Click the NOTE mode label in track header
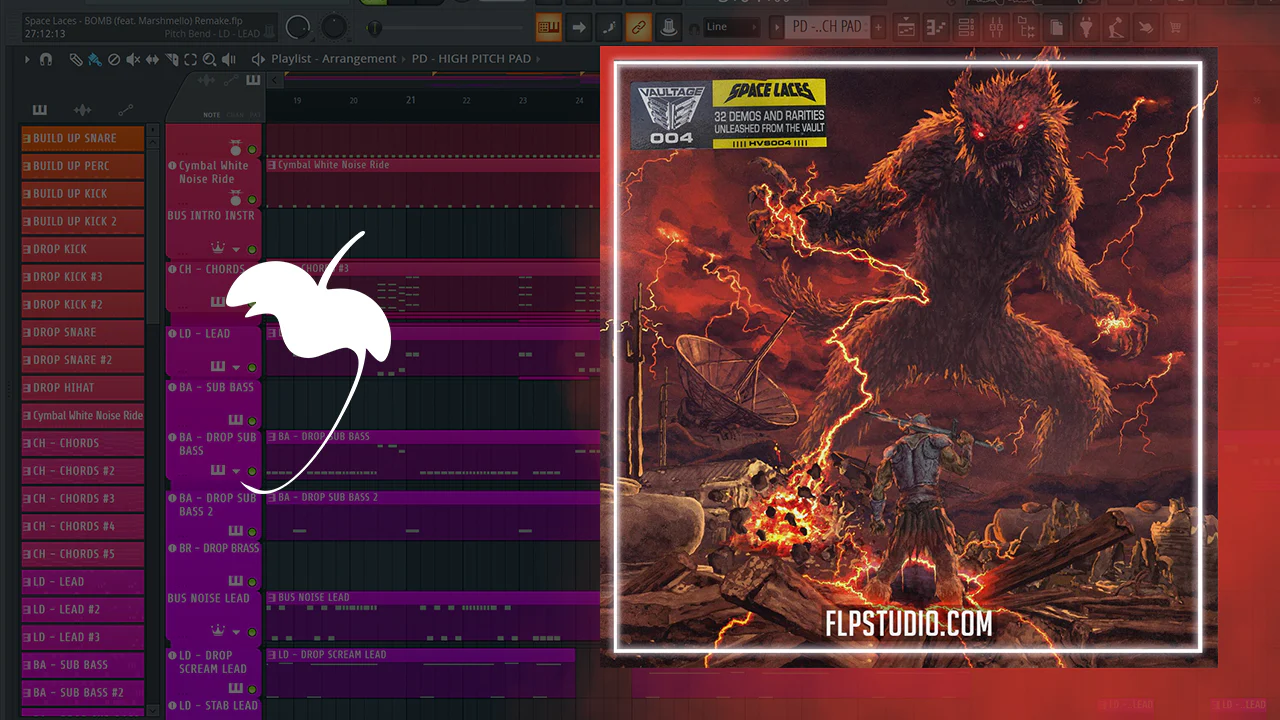Screen dimensions: 1280x720 click(211, 115)
